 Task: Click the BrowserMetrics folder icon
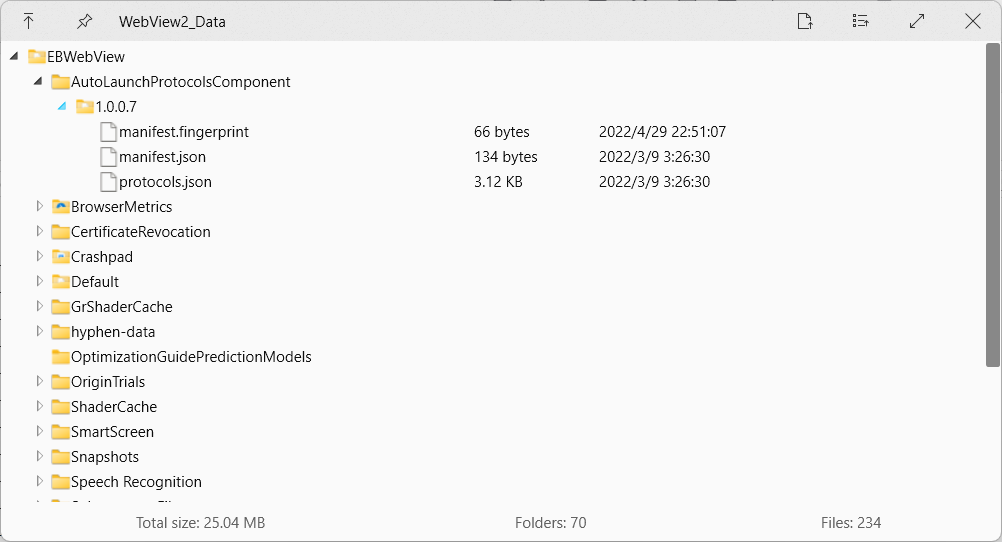(x=60, y=207)
